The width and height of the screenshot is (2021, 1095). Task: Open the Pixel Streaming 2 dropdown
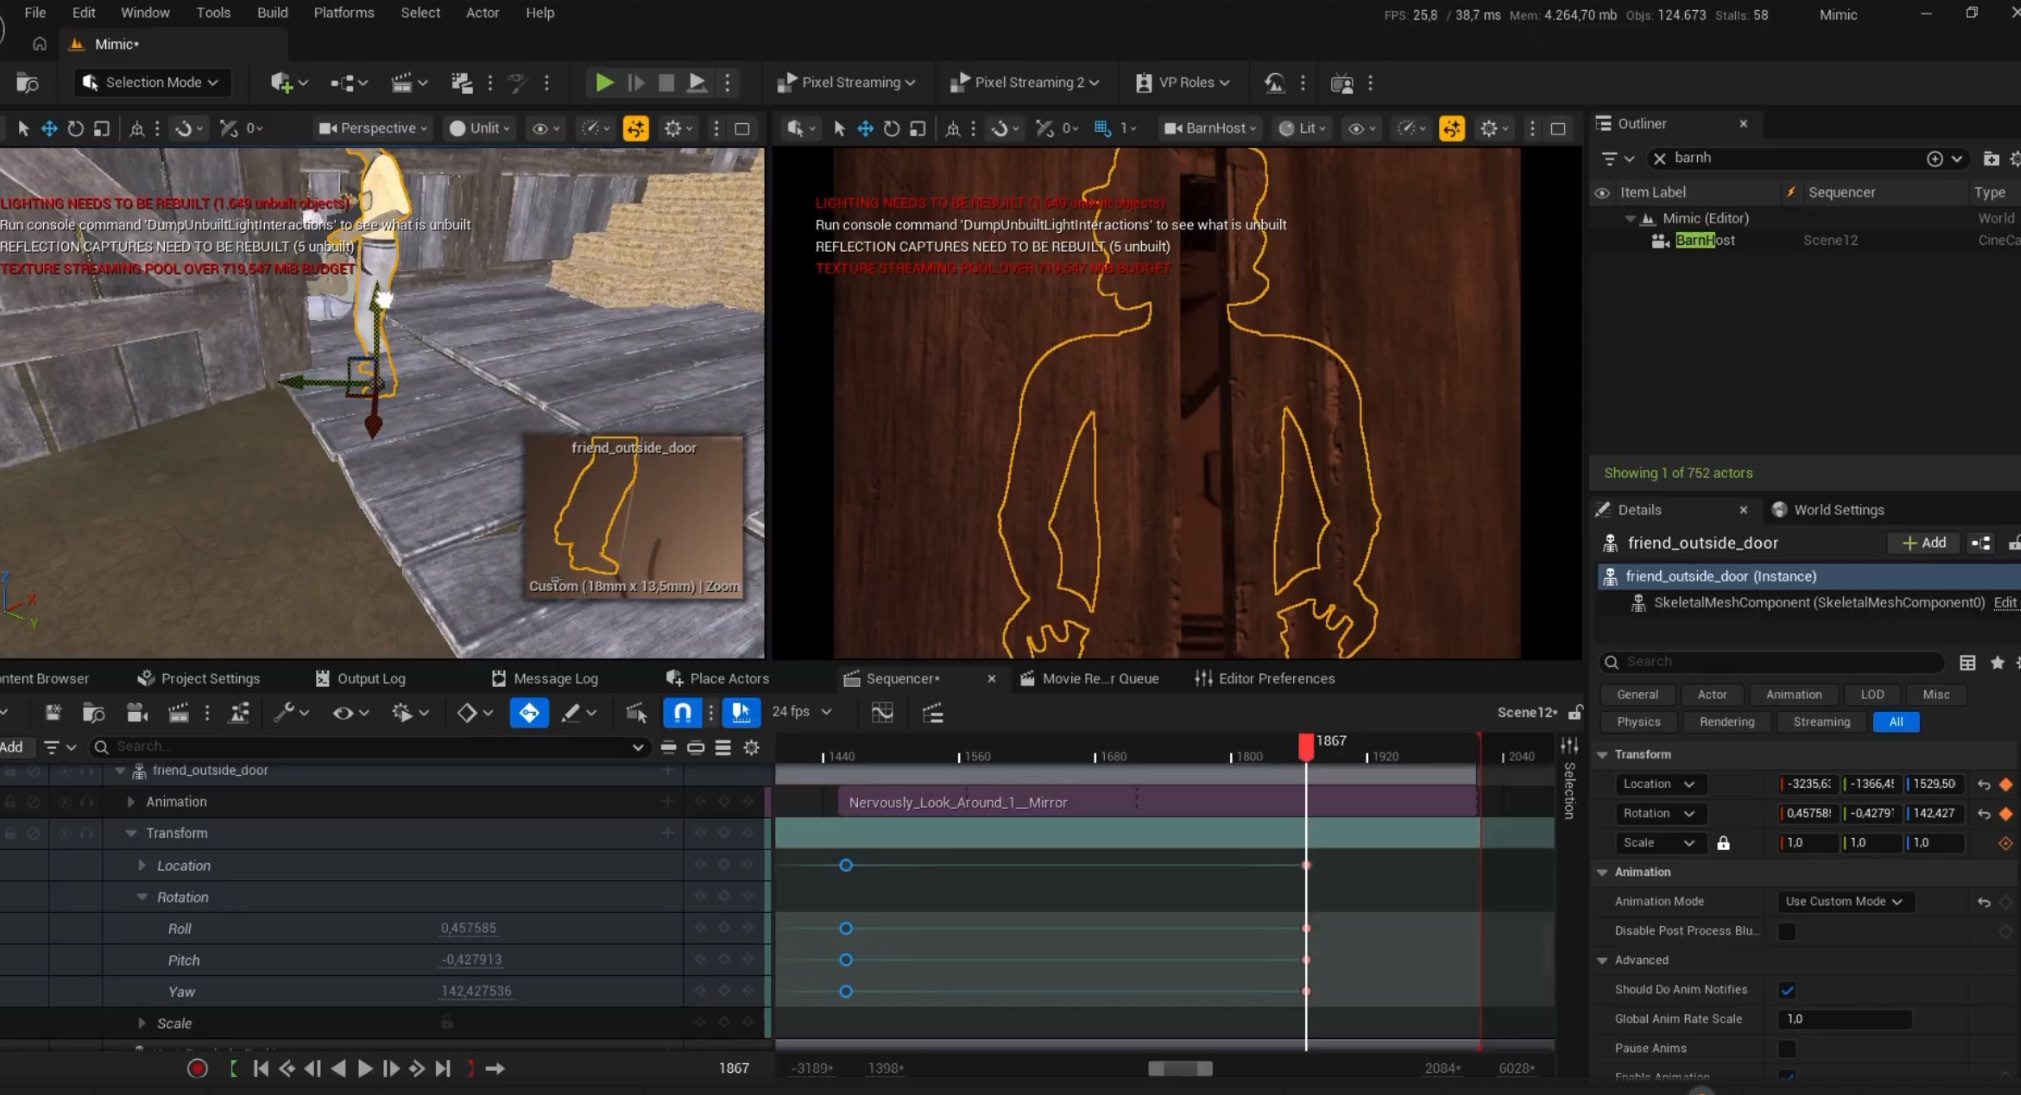pyautogui.click(x=1025, y=83)
